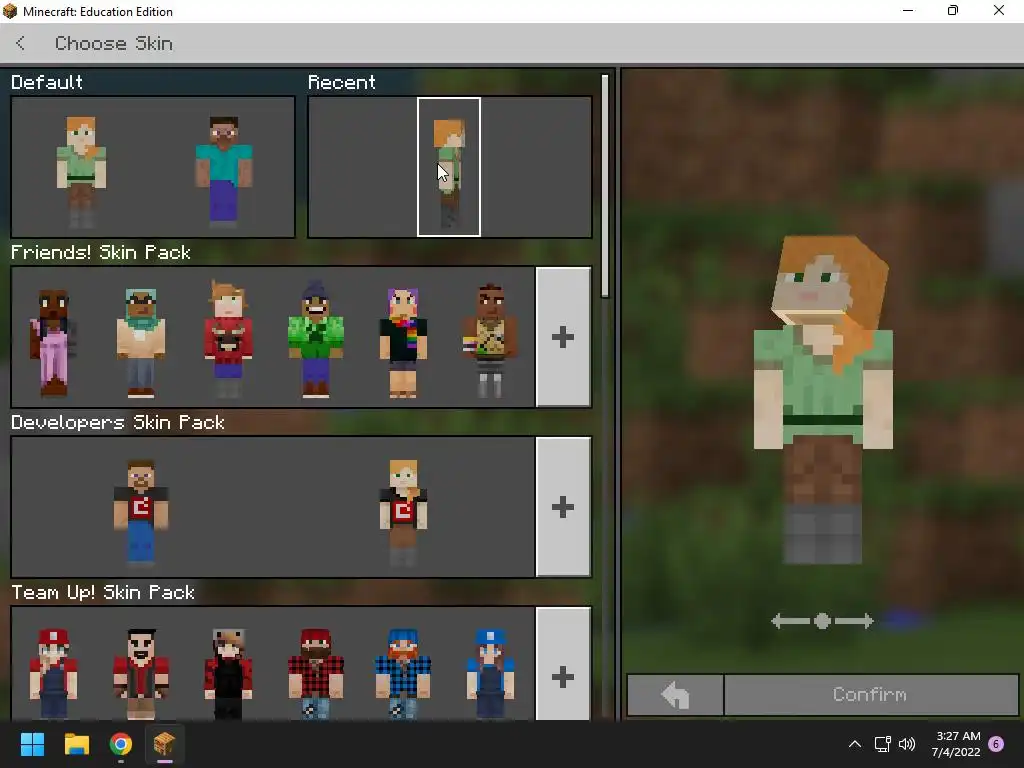Go back using the Choose Skin arrow
This screenshot has width=1024, height=768.
coord(21,43)
